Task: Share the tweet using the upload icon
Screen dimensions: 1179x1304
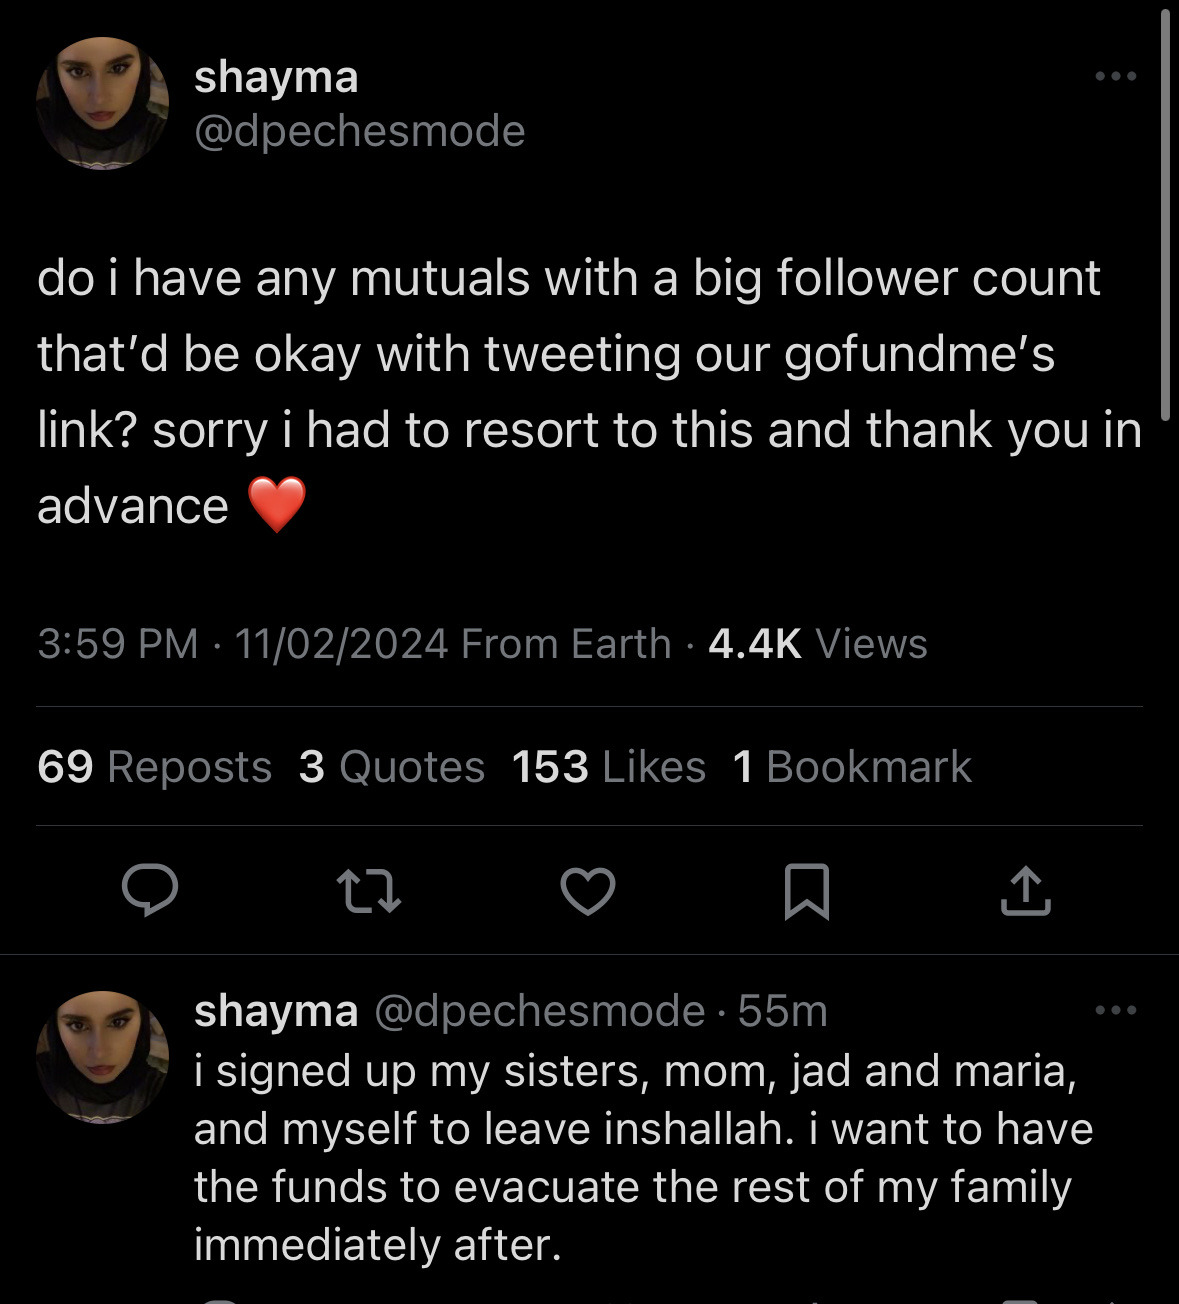Action: pyautogui.click(x=1025, y=890)
